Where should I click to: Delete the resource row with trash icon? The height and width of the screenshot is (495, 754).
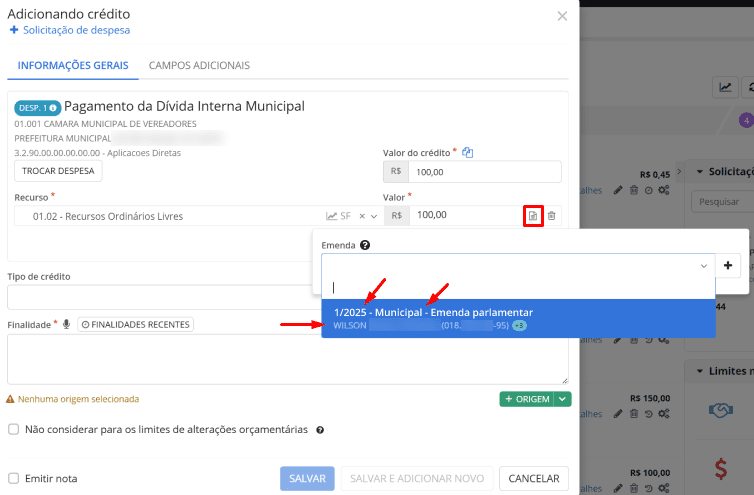point(552,216)
